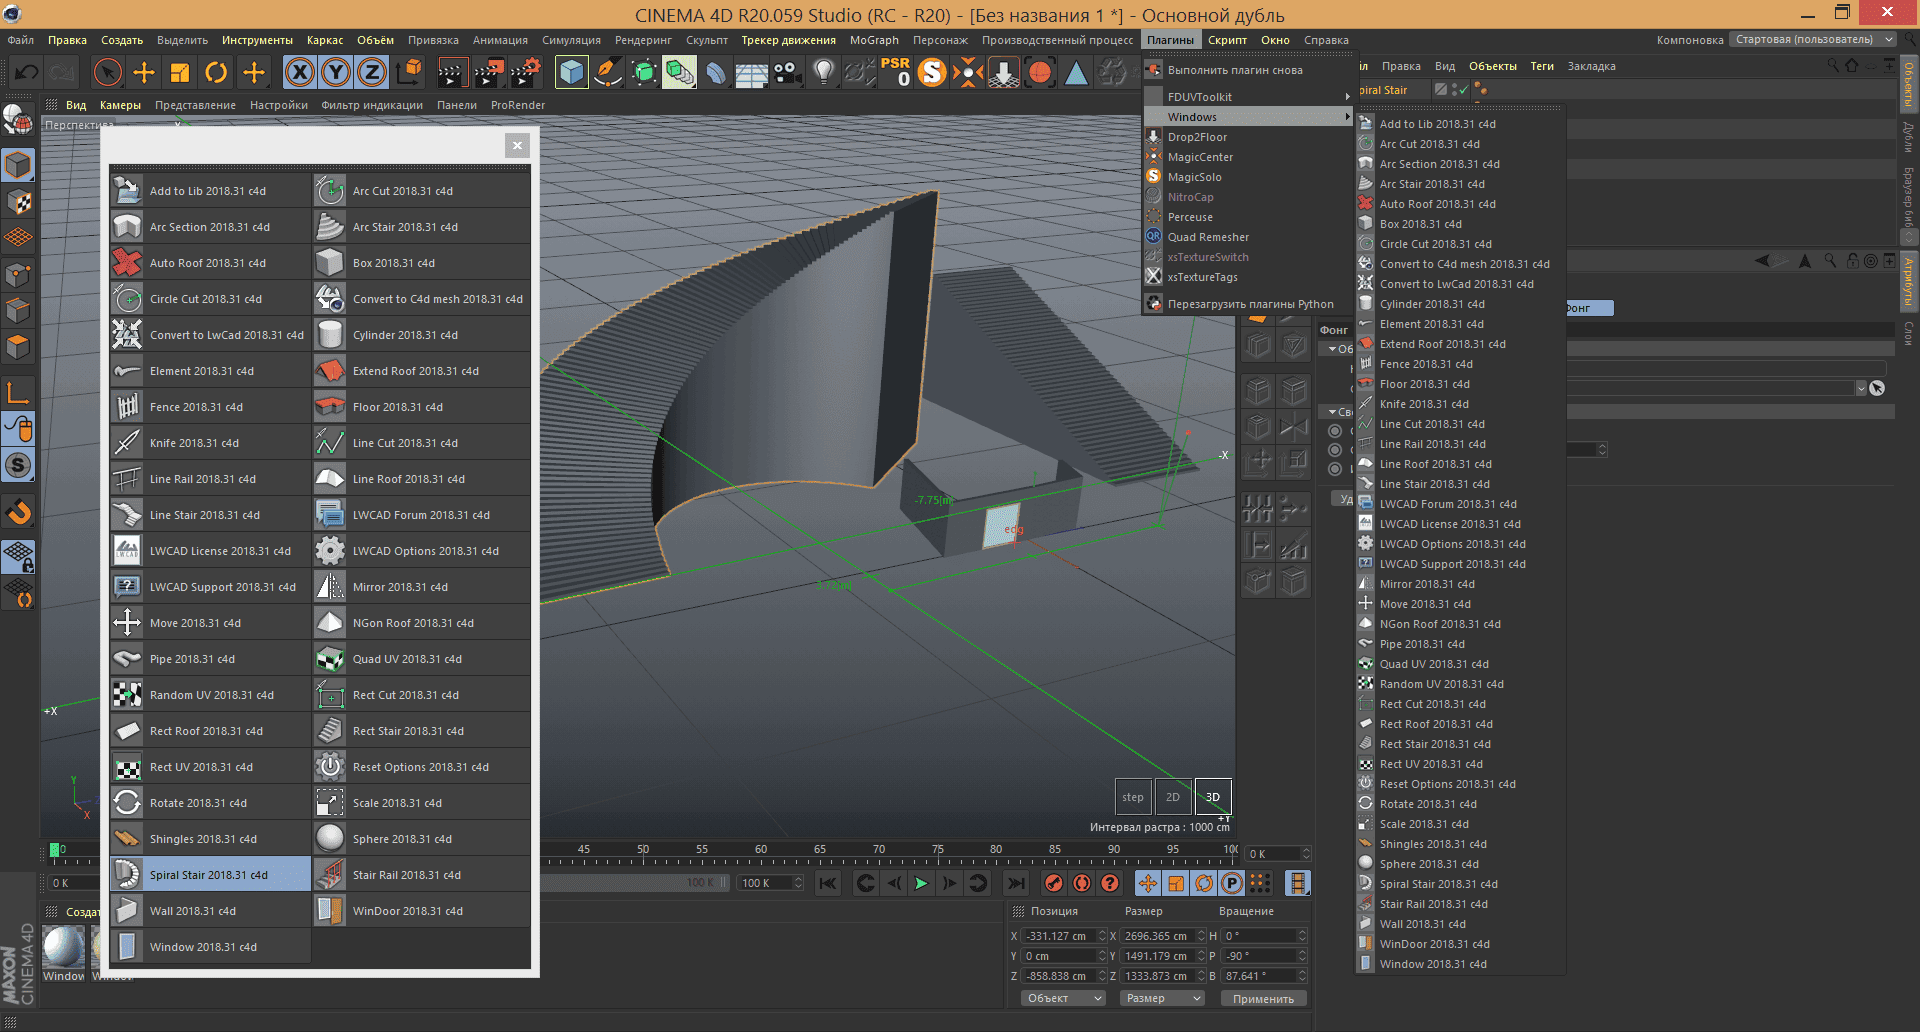Select Pipe 2018.31 in floating palette

210,658
